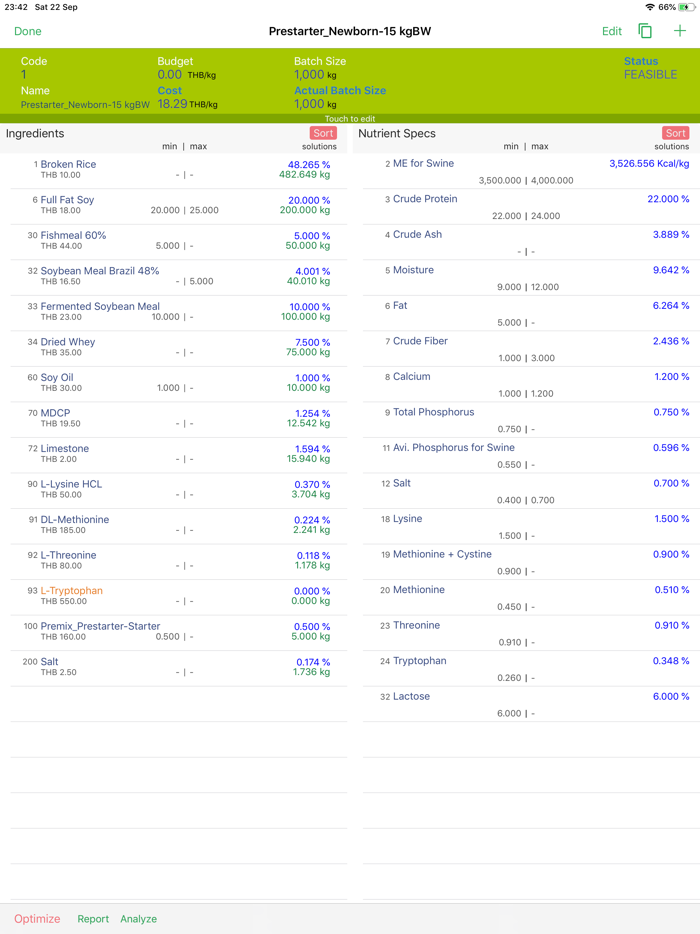This screenshot has width=700, height=934.
Task: Select the DL-Methionine ingredient
Action: [179, 526]
